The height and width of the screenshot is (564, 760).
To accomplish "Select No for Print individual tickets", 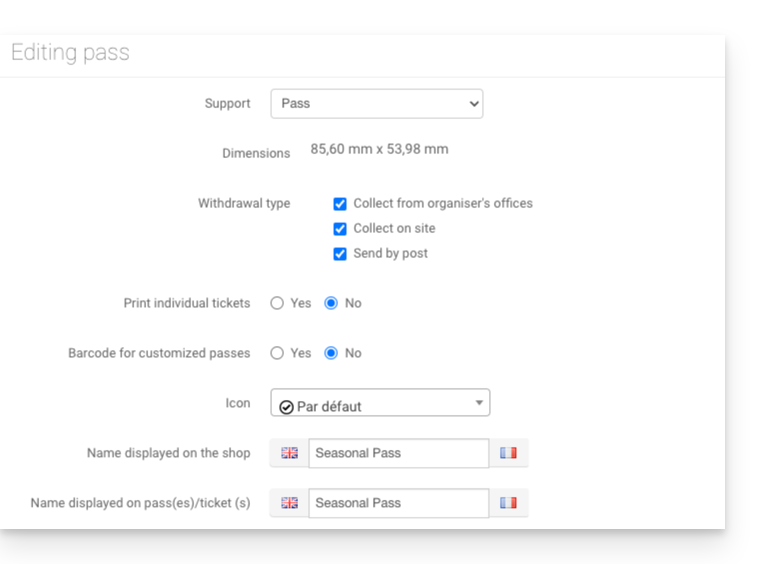I will (331, 303).
